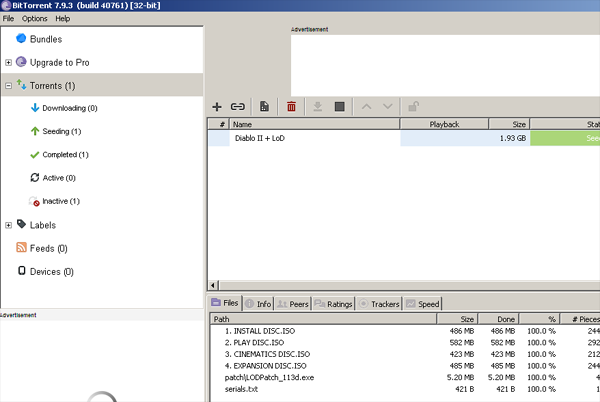Sort files by % column
Viewport: 600px width, 402px height.
[x=540, y=319]
